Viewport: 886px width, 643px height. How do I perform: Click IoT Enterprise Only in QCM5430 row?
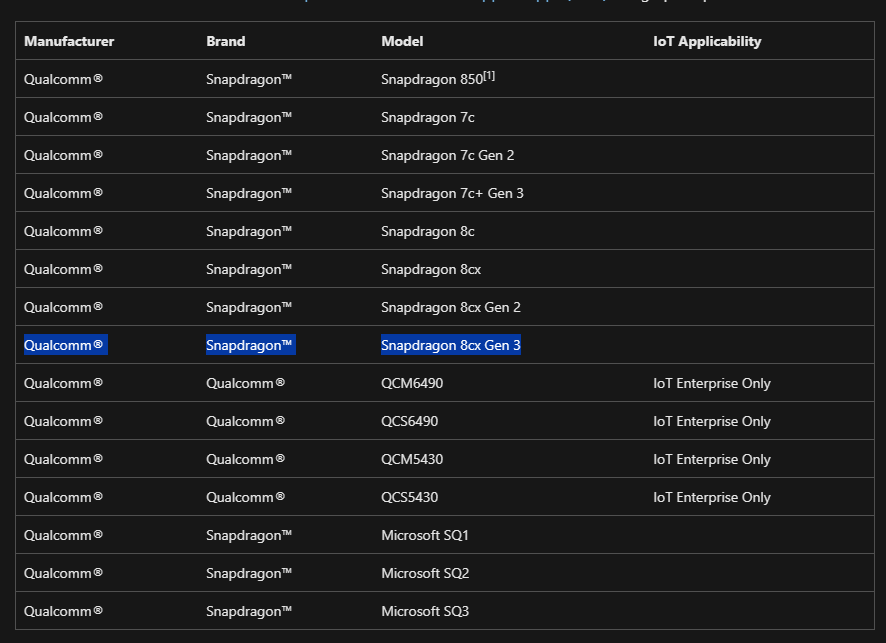point(712,459)
